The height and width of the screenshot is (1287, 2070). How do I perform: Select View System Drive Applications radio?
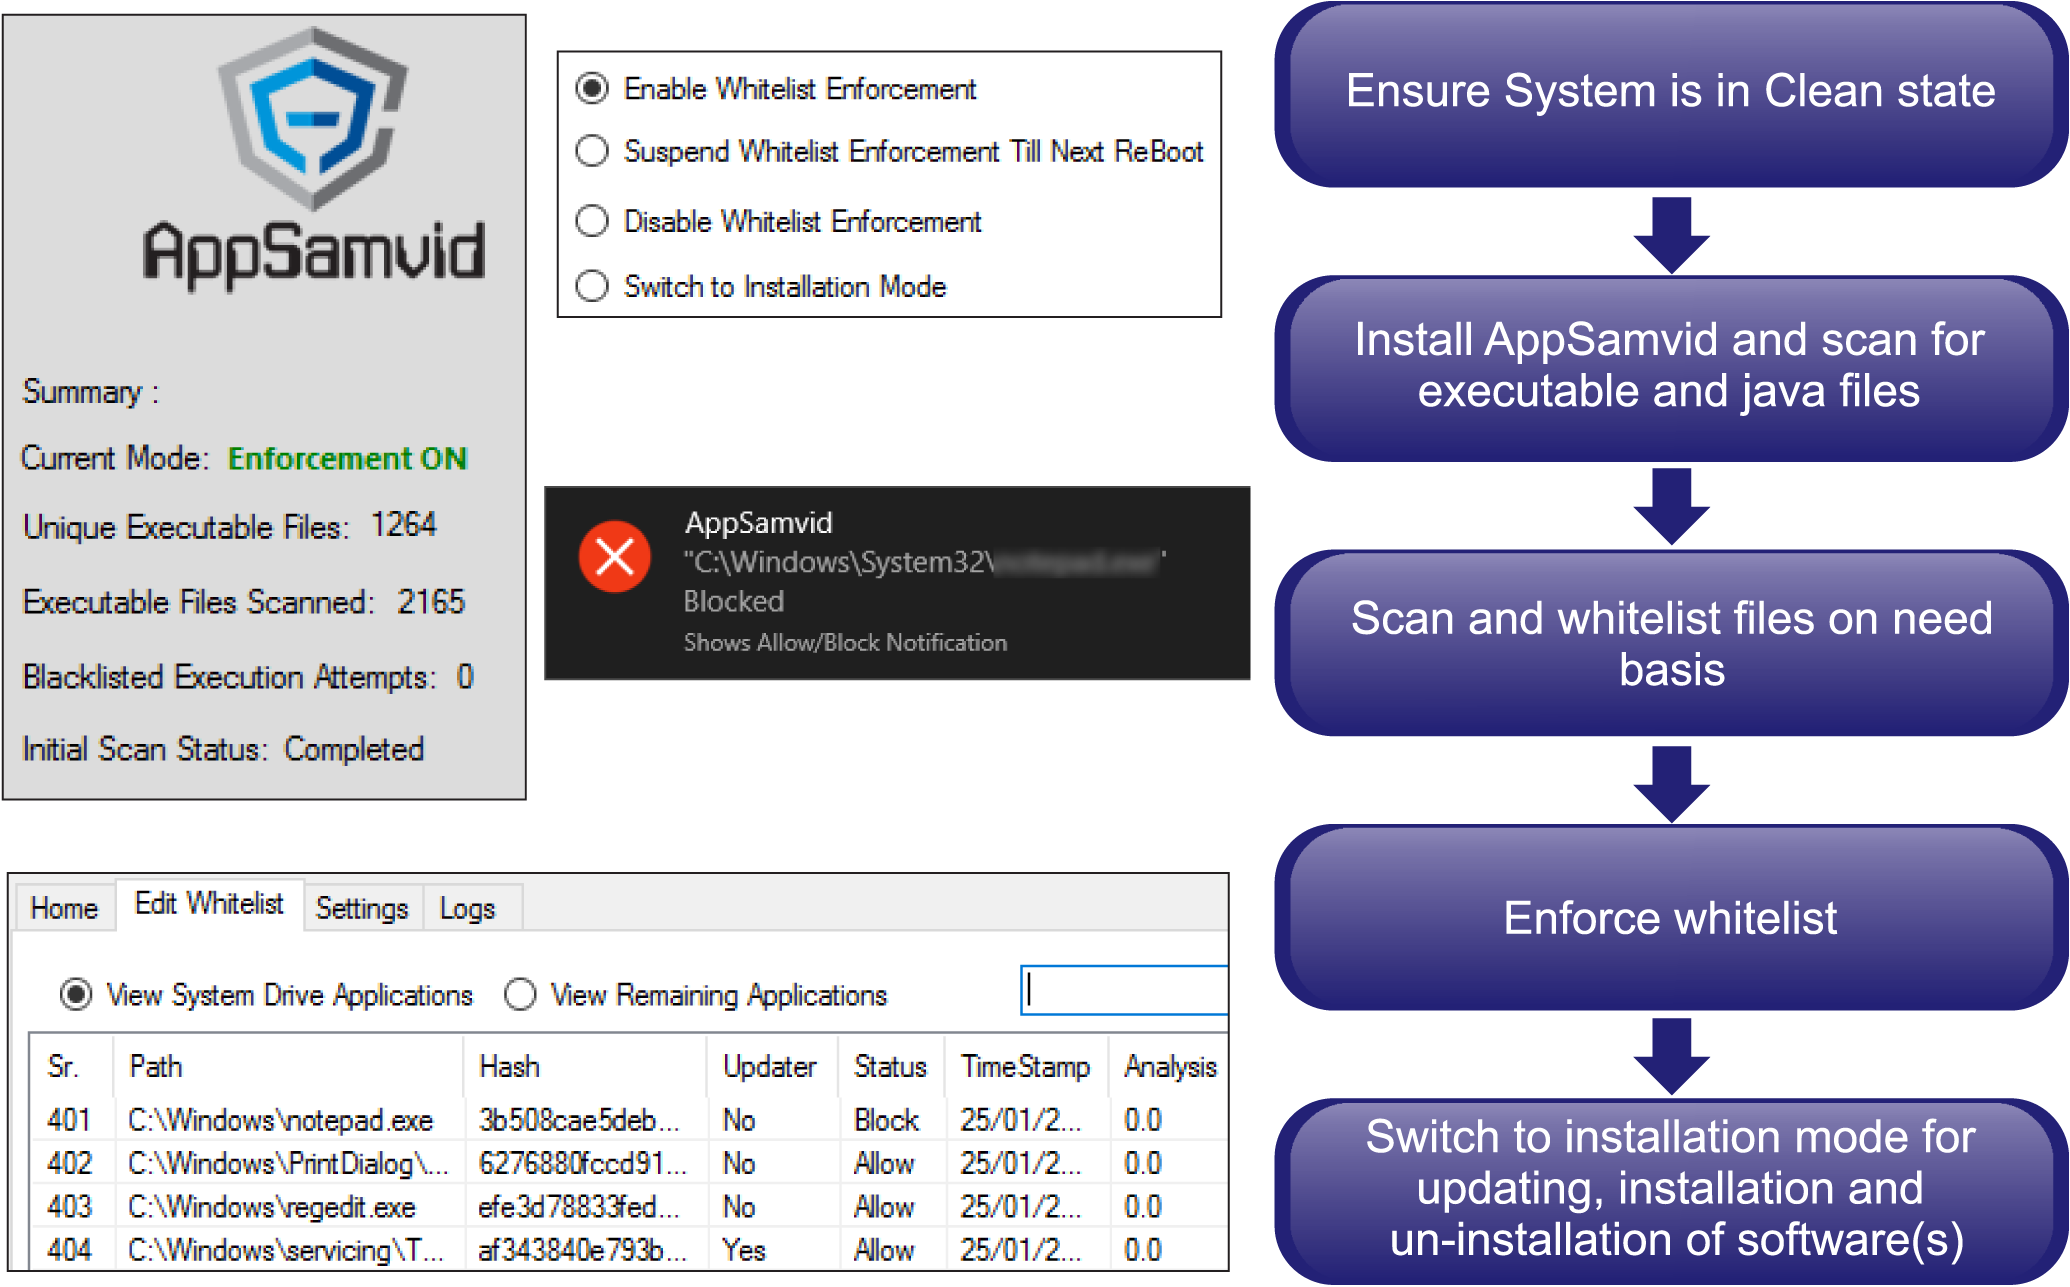[x=76, y=995]
